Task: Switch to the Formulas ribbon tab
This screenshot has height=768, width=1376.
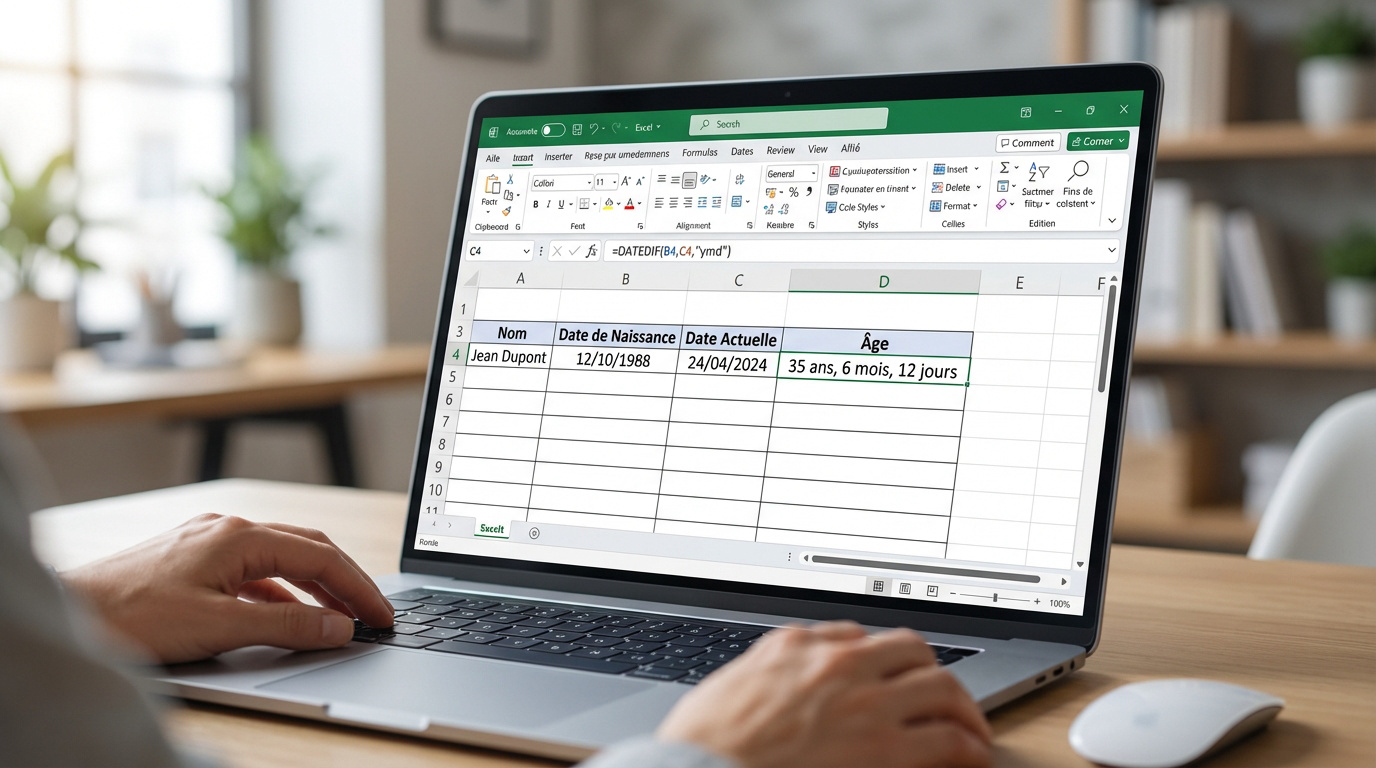Action: tap(700, 151)
